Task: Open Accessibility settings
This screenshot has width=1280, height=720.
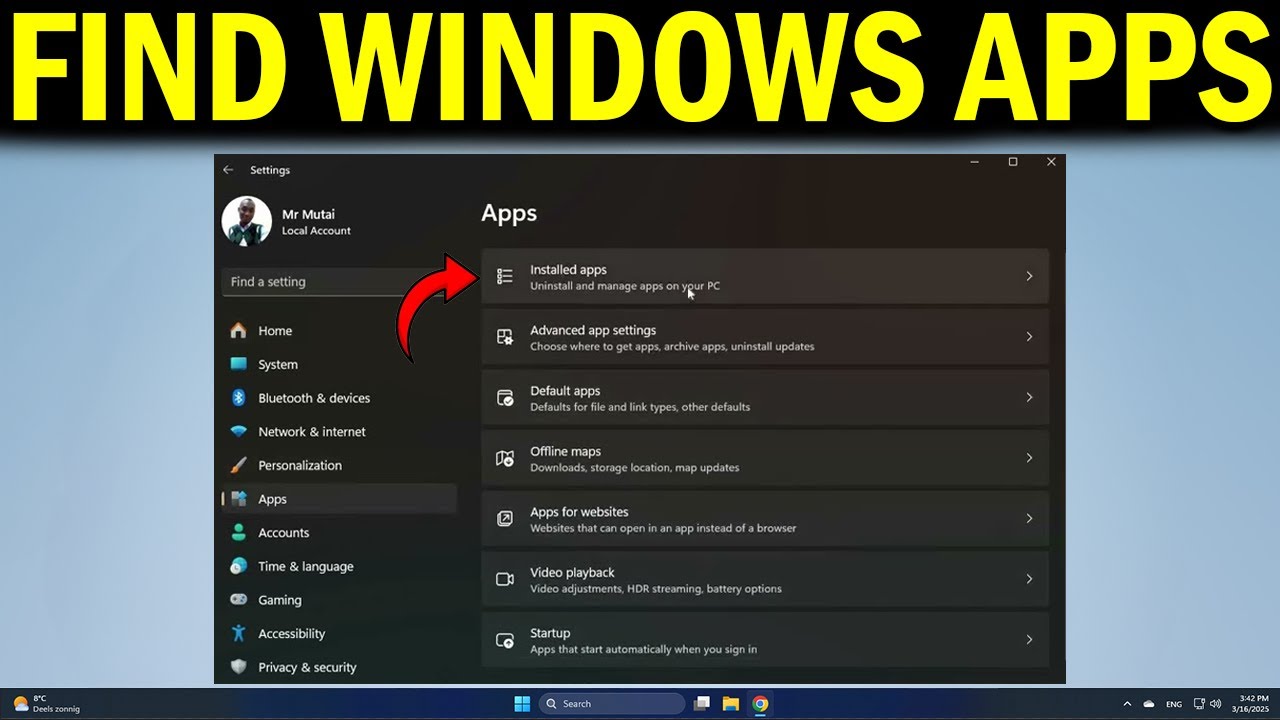Action: coord(339,634)
